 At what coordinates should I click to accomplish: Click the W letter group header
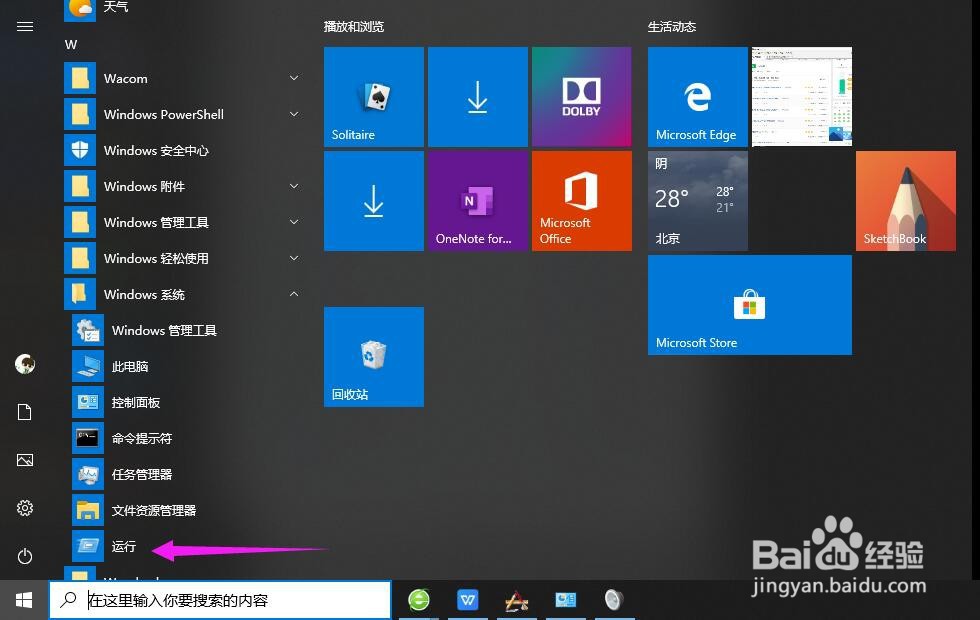pos(71,45)
